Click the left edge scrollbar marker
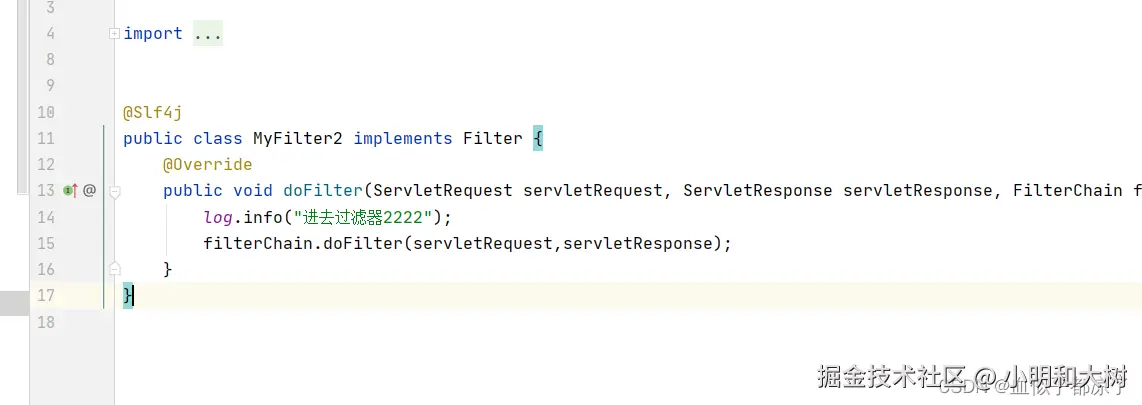Screen dimensions: 1142x405 click(15, 302)
